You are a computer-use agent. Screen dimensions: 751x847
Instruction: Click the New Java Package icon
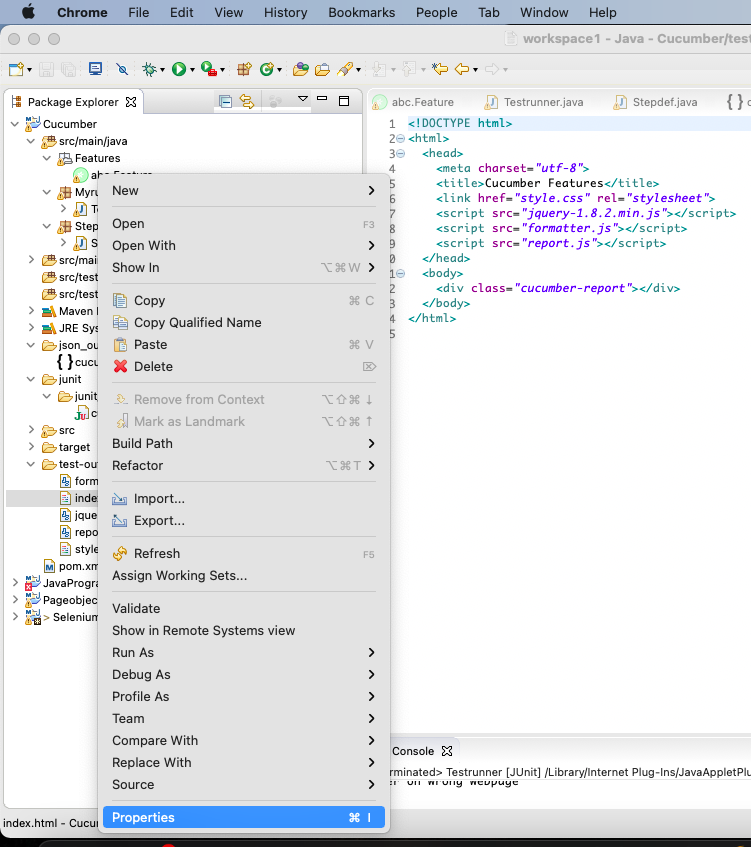pos(244,69)
